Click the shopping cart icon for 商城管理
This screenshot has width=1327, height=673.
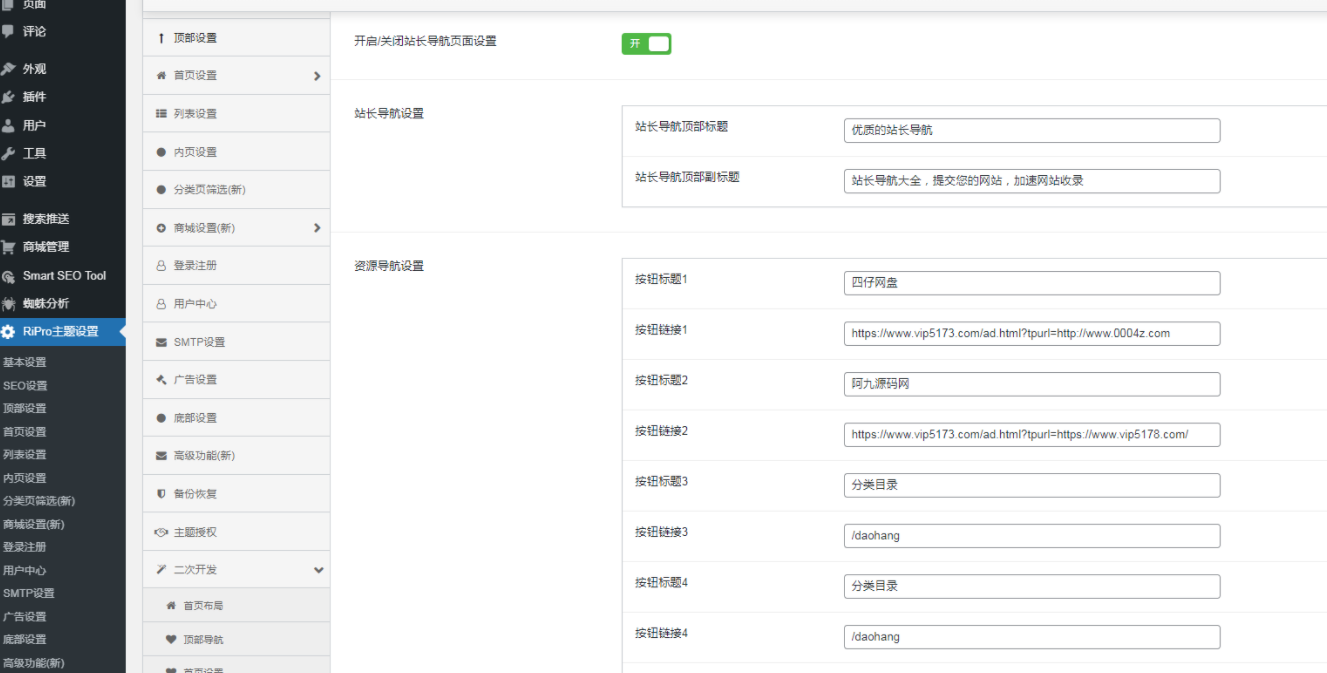tap(9, 247)
